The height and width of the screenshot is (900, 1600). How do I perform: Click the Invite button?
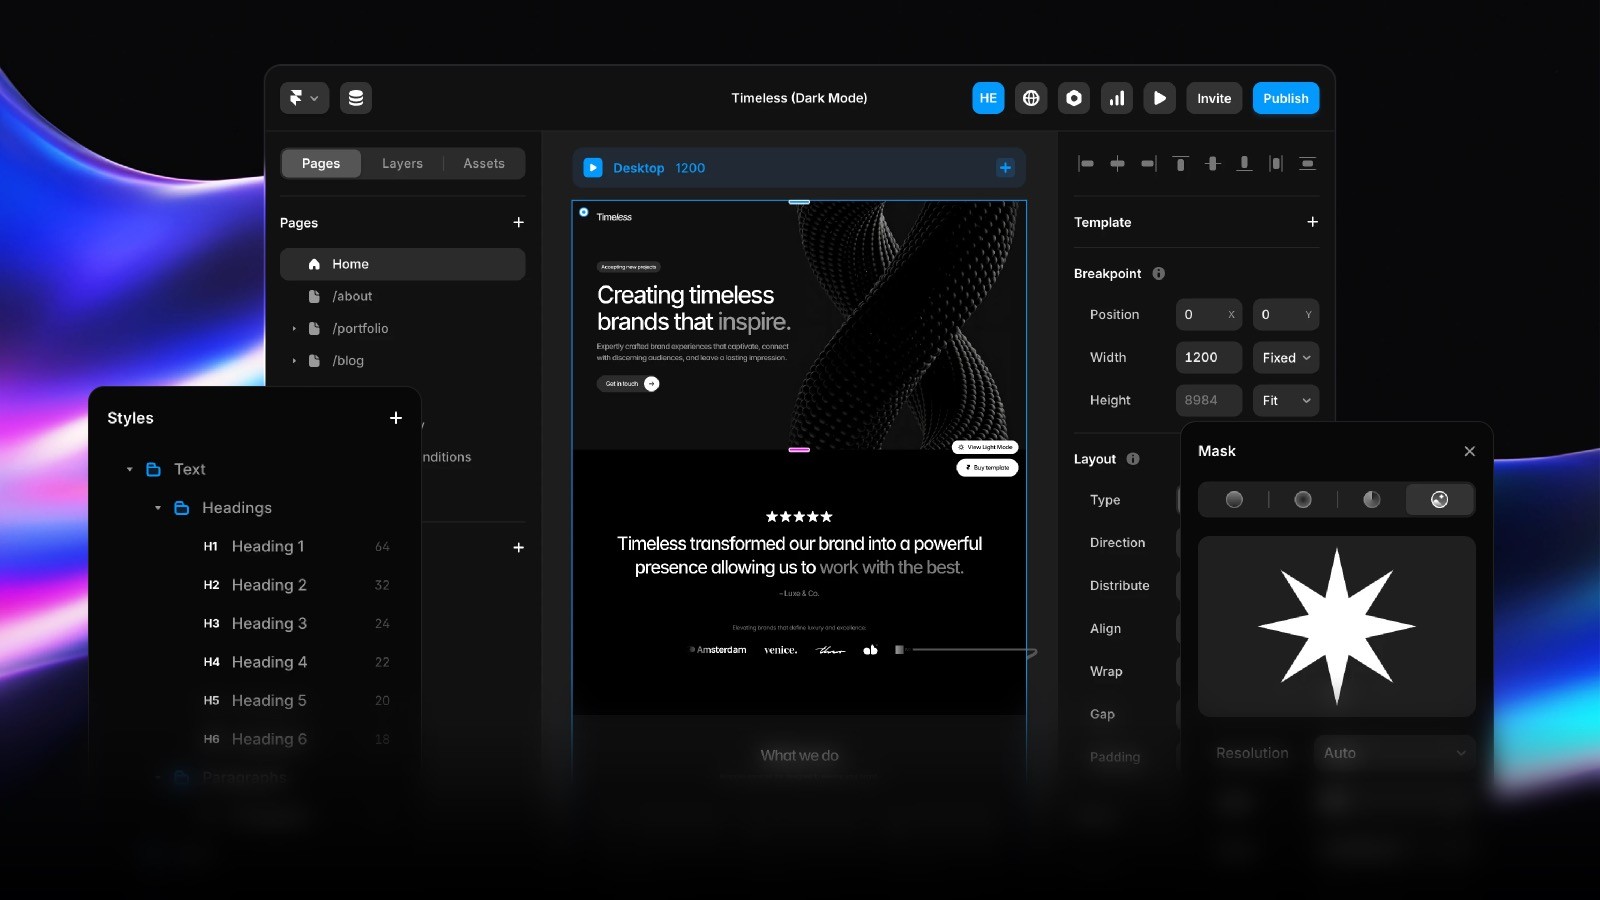click(1213, 98)
